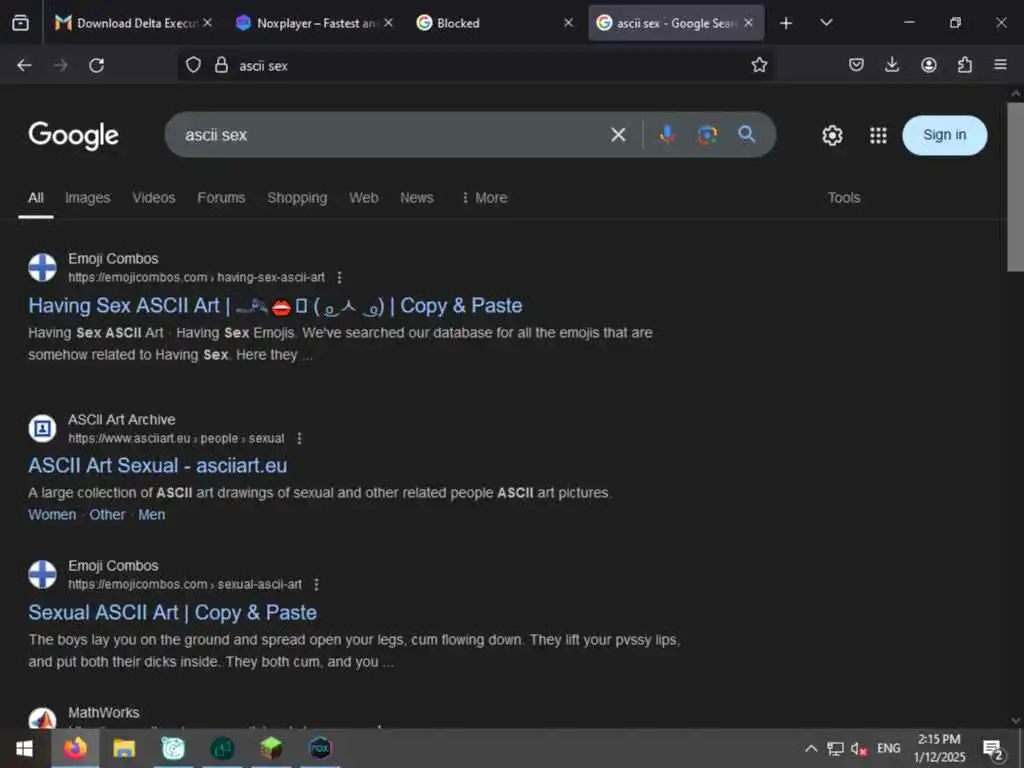Select the Images search tab

tap(88, 198)
